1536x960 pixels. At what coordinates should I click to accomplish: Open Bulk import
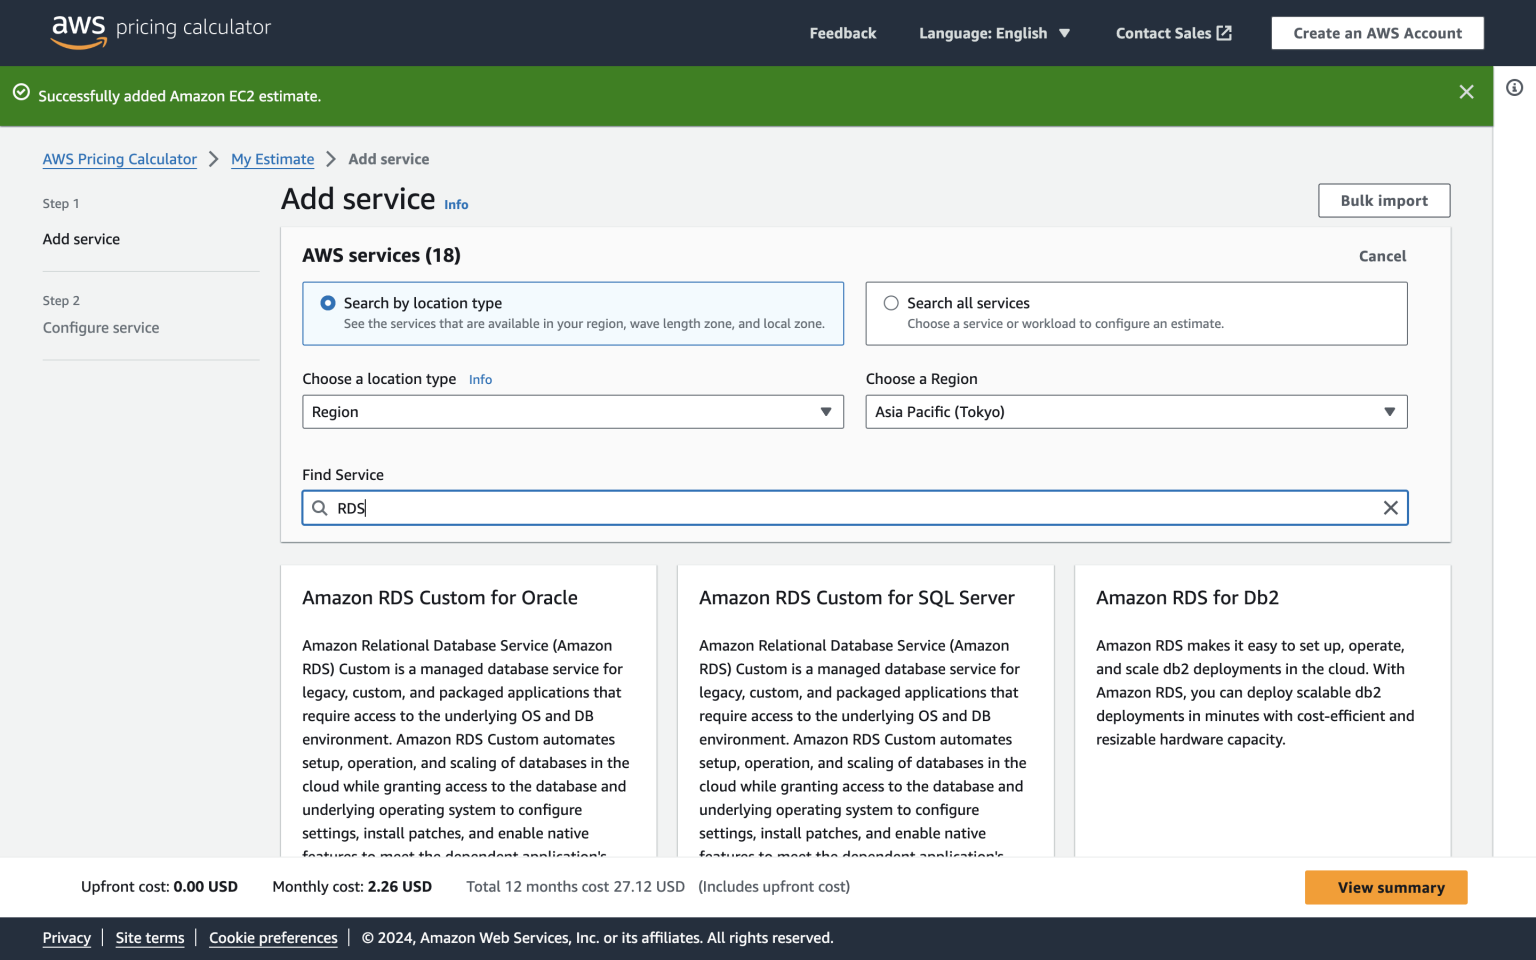click(1383, 200)
